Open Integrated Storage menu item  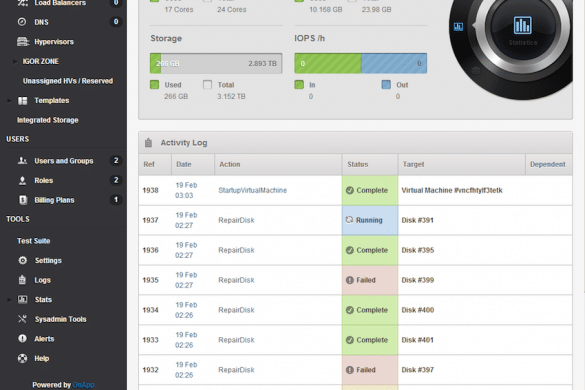point(48,120)
